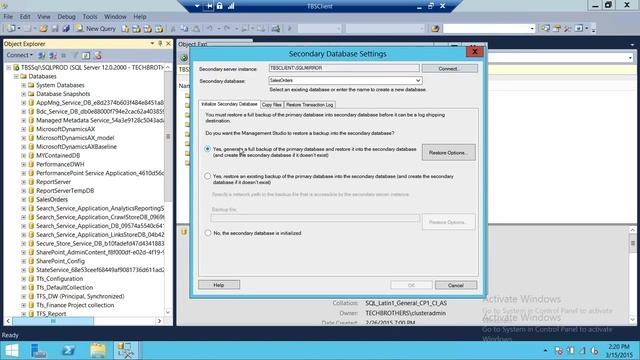Click the Save All icon in toolbar
Image resolution: width=640 pixels, height=360 pixels.
66,29
